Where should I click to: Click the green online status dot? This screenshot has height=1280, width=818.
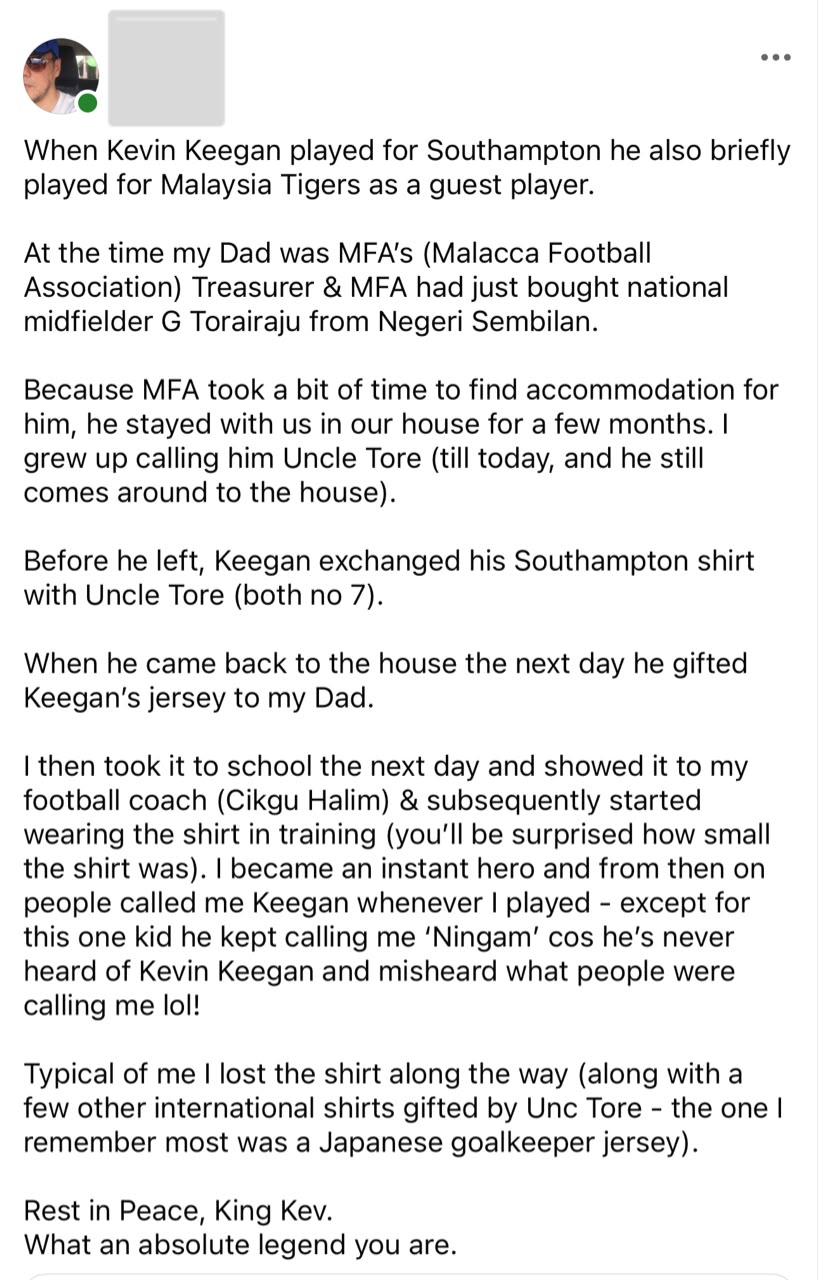click(88, 103)
